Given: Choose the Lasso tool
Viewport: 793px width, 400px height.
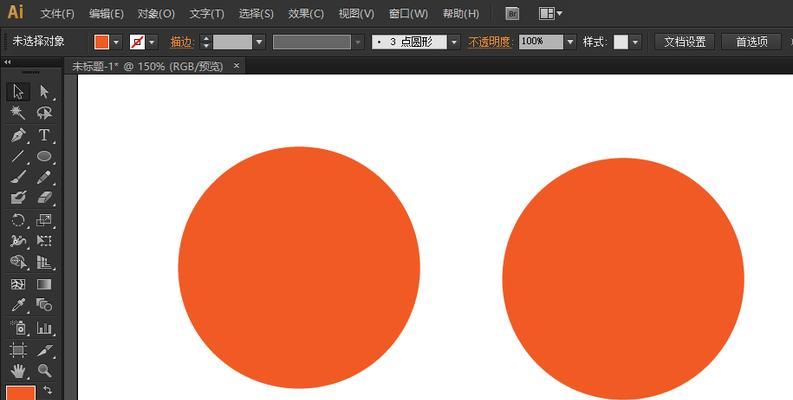Looking at the screenshot, I should pos(45,113).
